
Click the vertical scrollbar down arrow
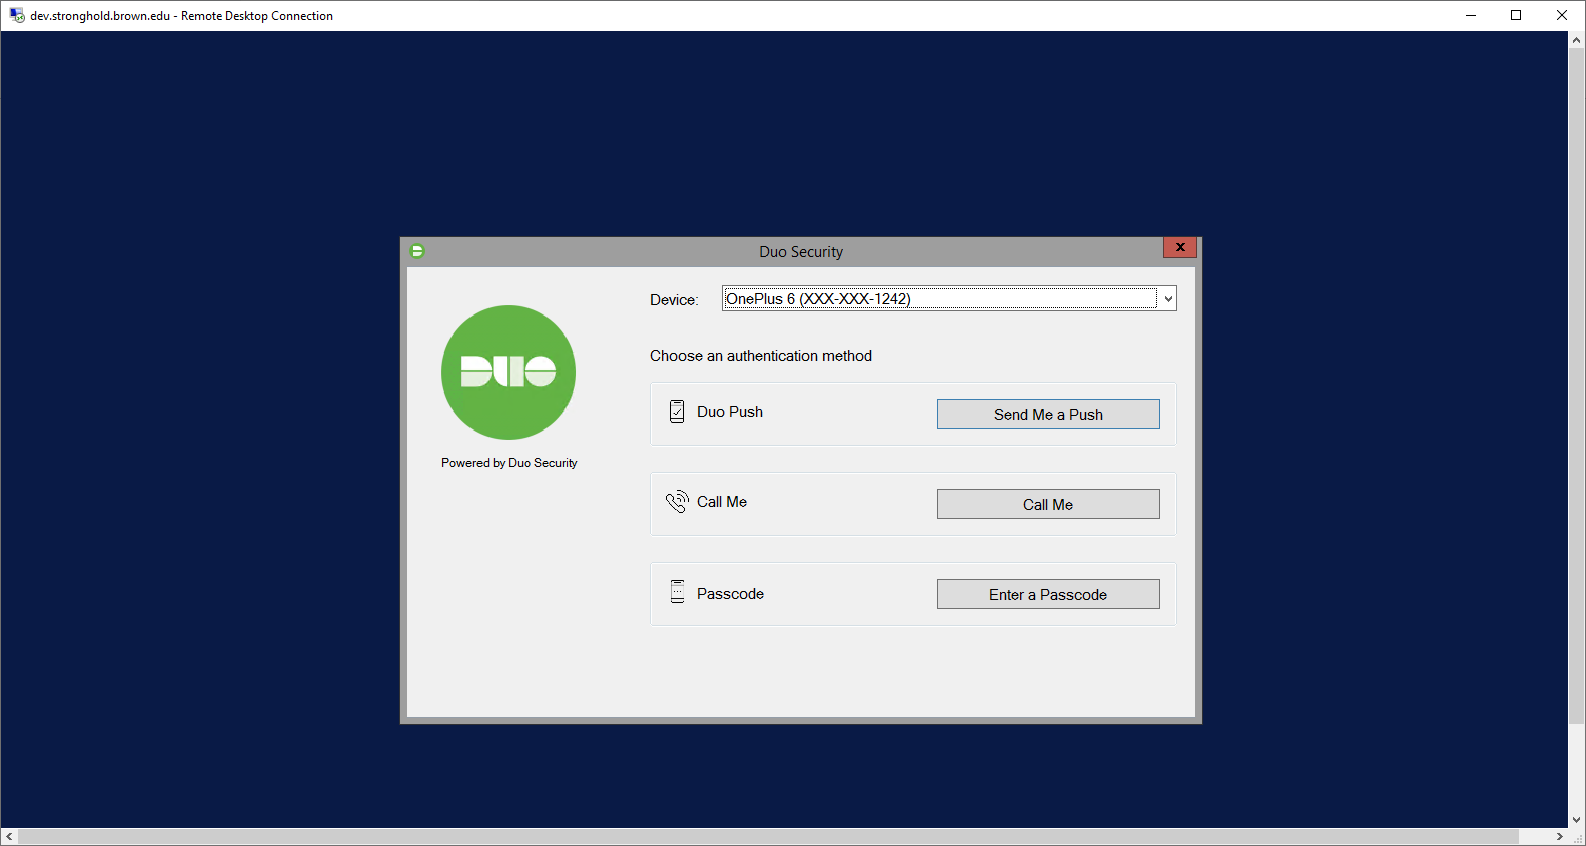(x=1577, y=820)
